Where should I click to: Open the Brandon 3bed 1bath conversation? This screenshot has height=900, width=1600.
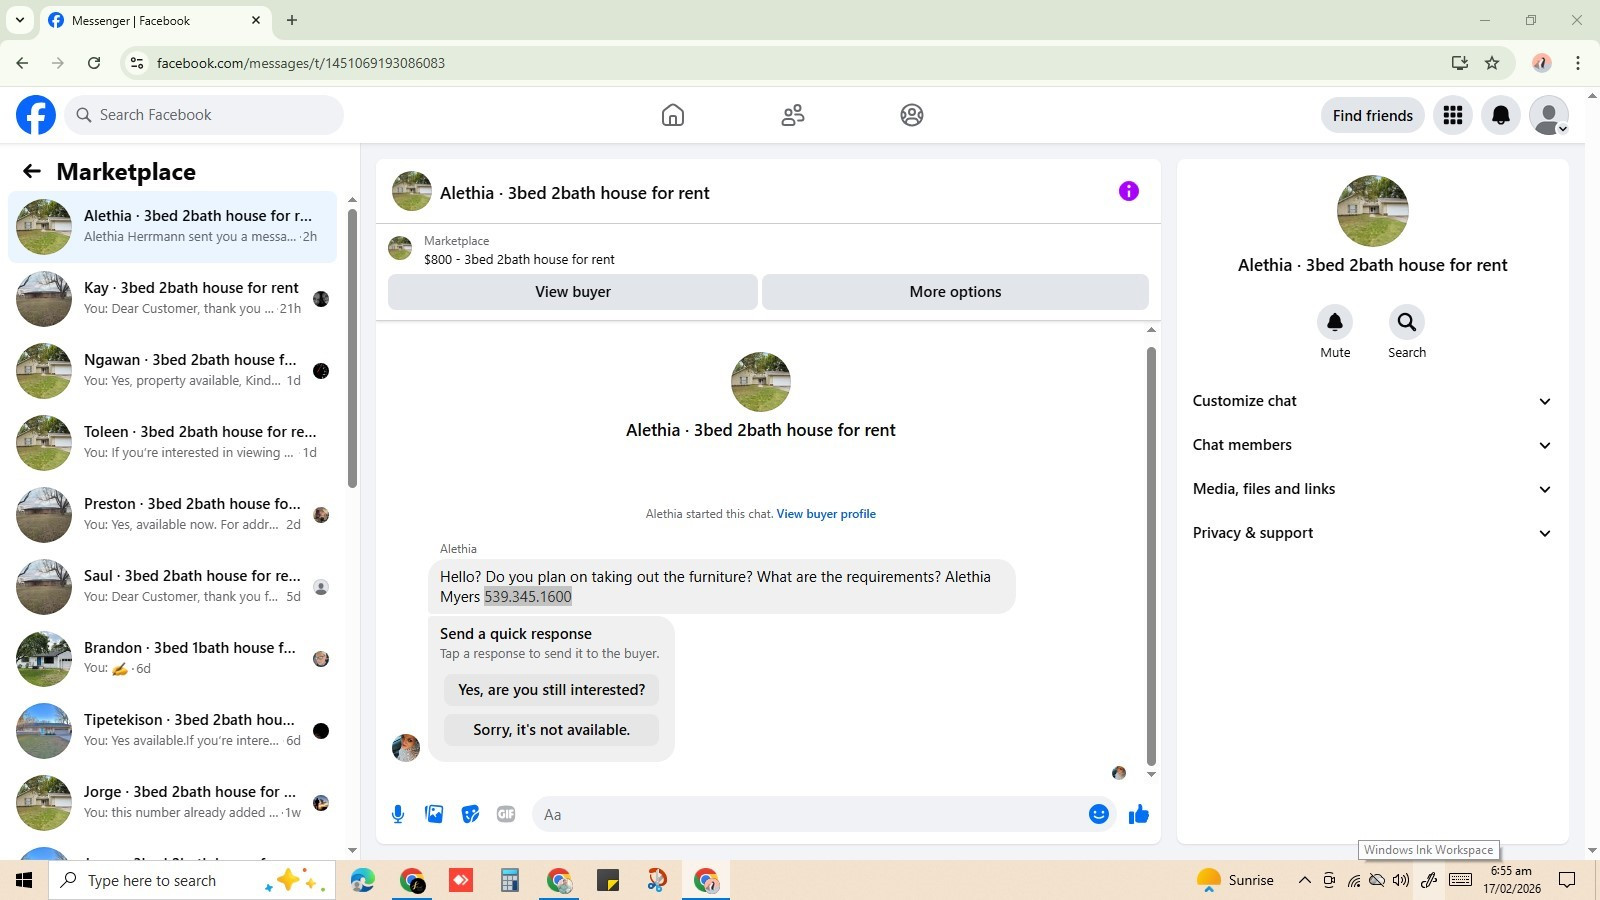(x=172, y=659)
